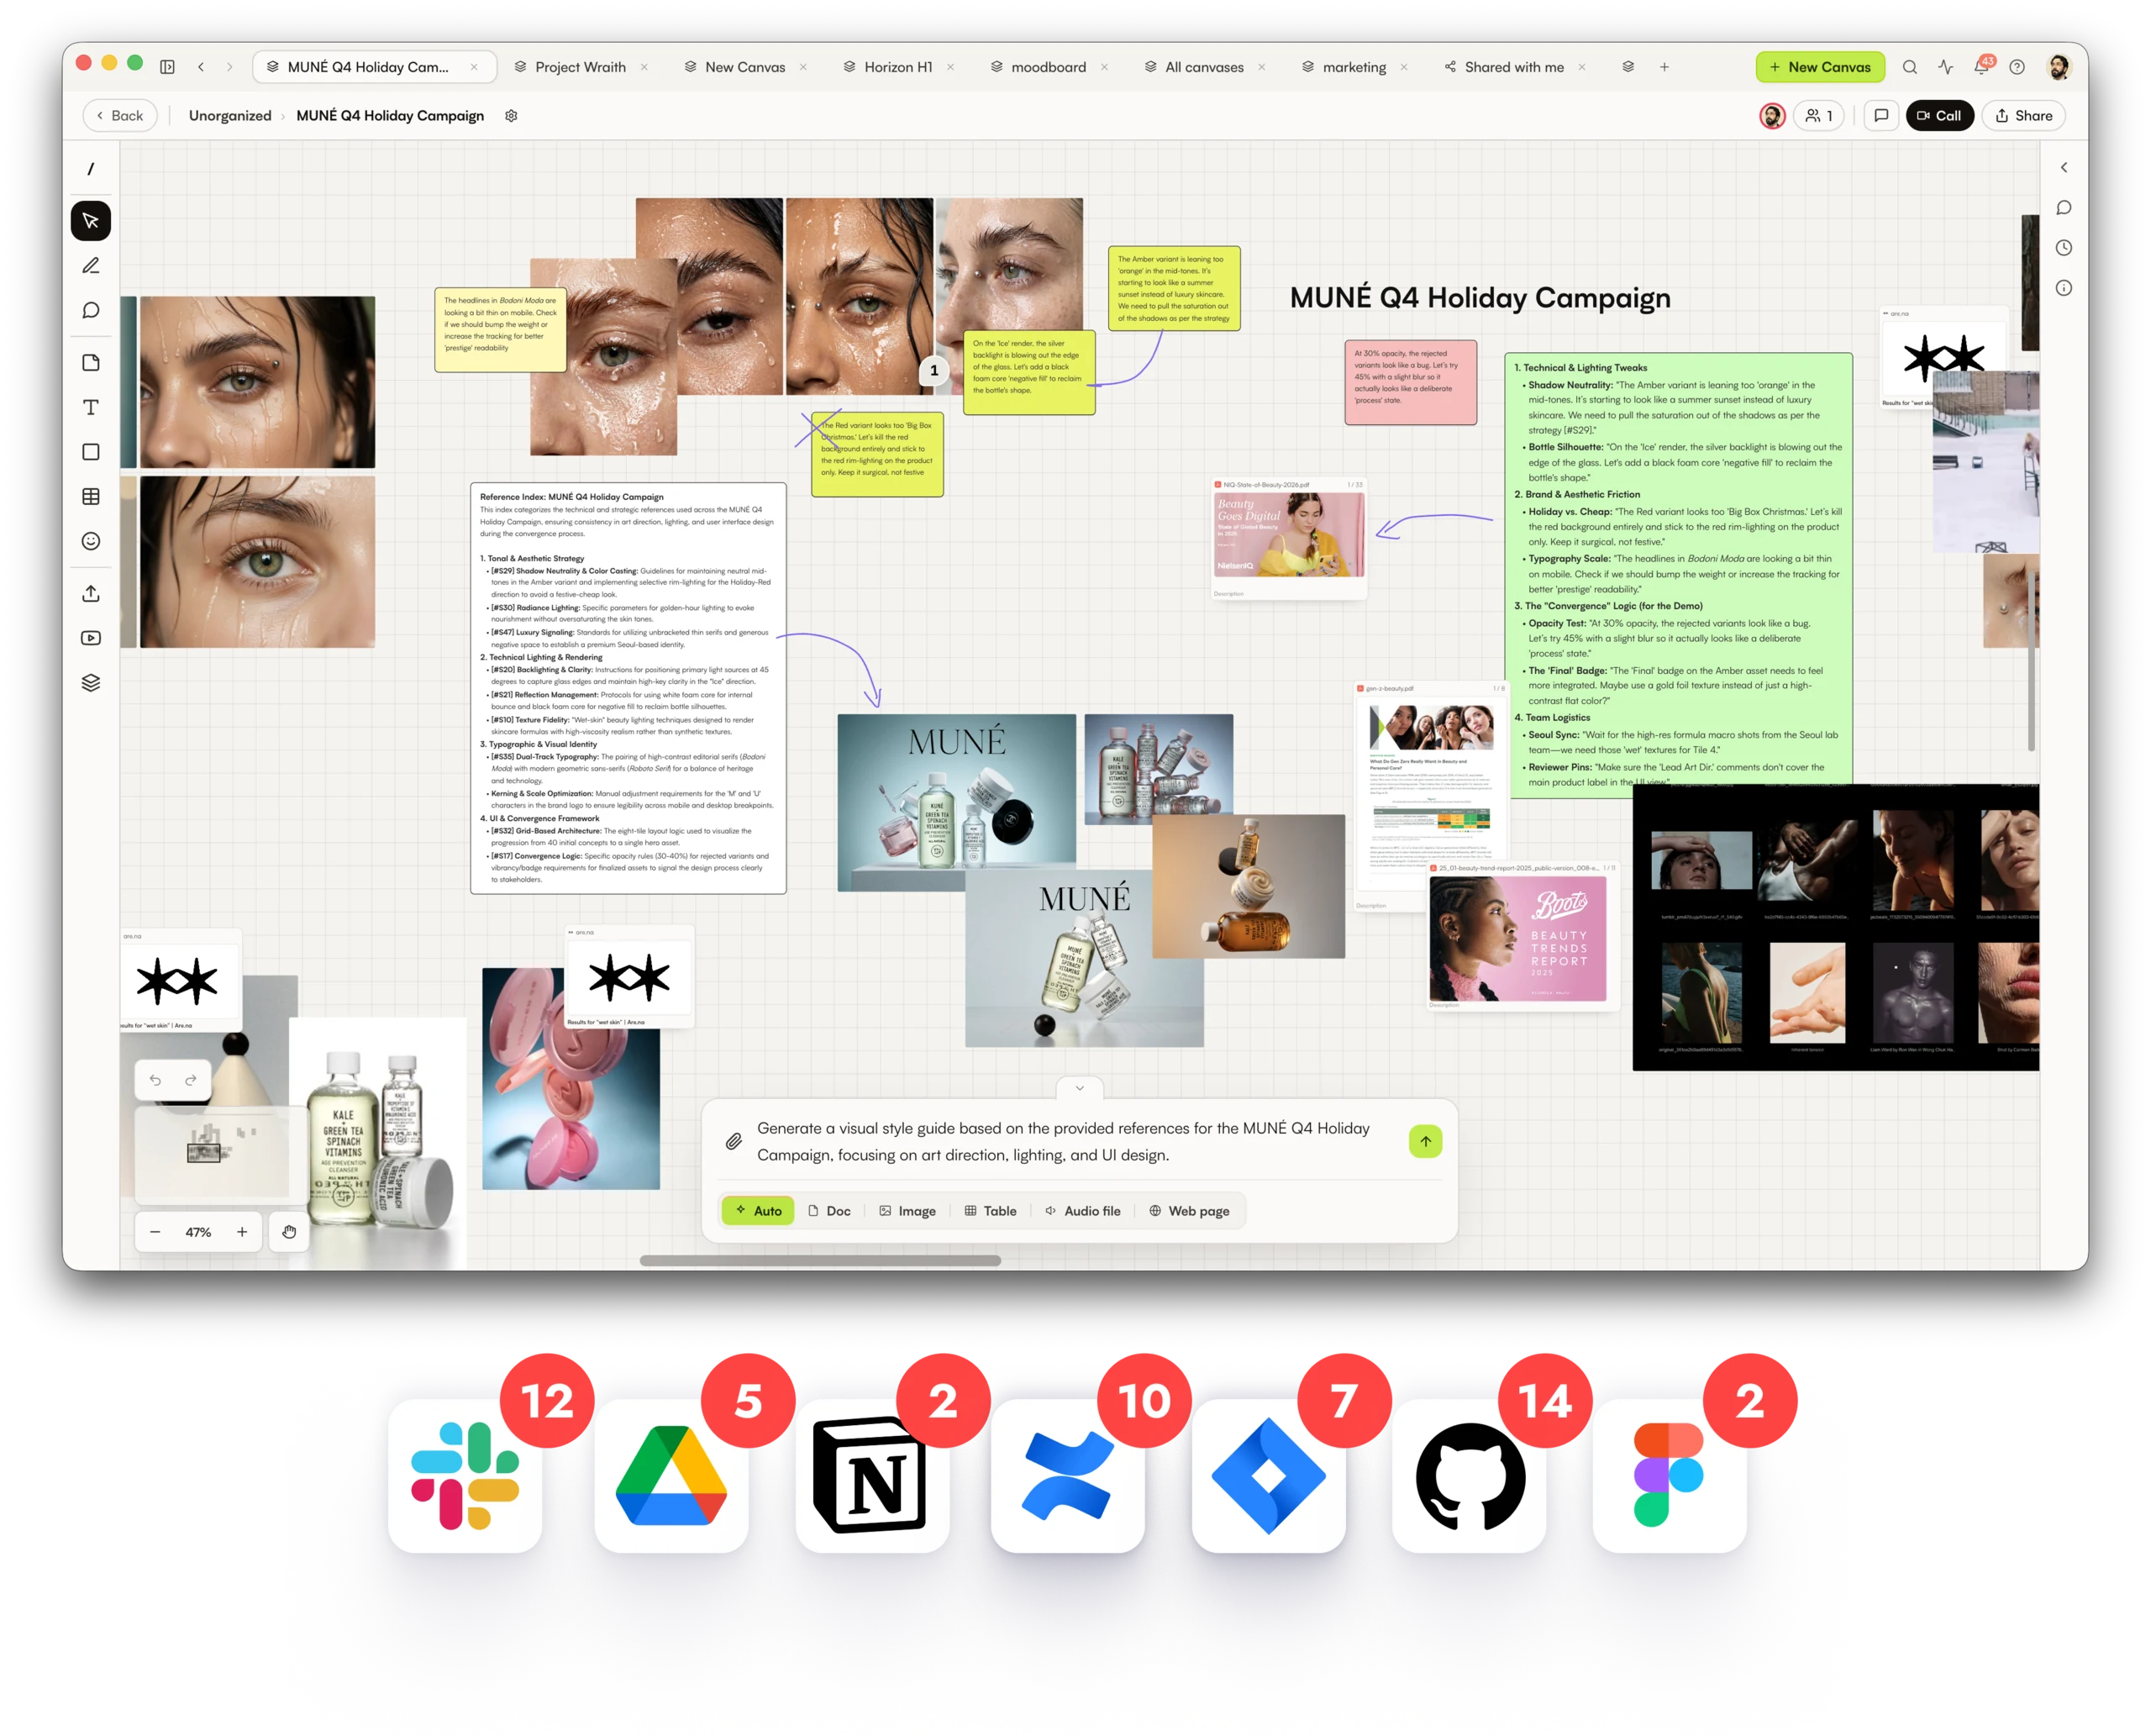This screenshot has height=1736, width=2151.
Task: Open the chat message icon near Call
Action: pos(1881,116)
